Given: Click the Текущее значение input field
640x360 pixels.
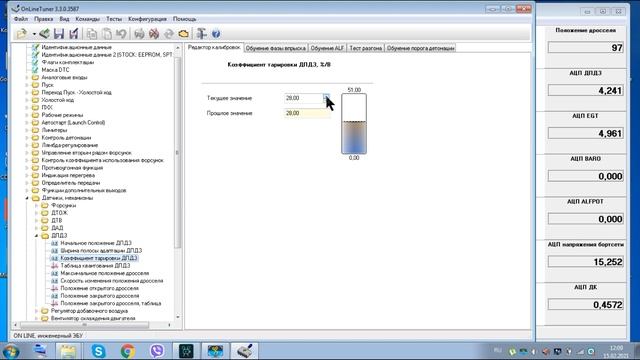Looking at the screenshot, I should [304, 98].
